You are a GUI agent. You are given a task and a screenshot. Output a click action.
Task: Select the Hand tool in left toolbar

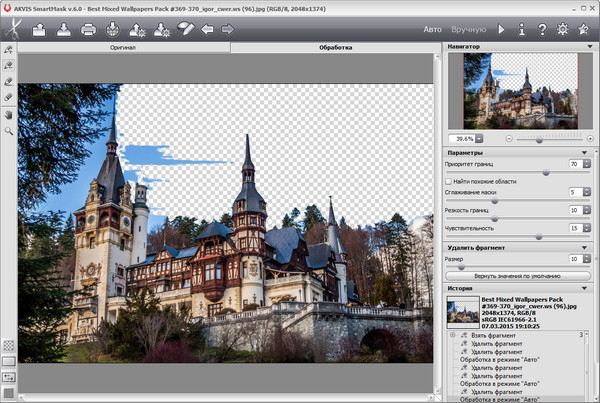9,114
